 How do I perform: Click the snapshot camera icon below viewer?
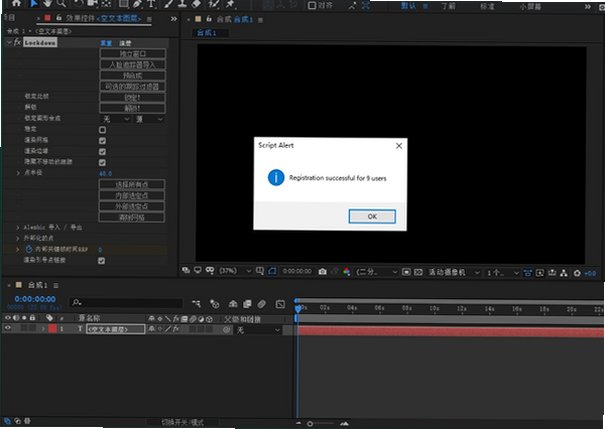(323, 272)
